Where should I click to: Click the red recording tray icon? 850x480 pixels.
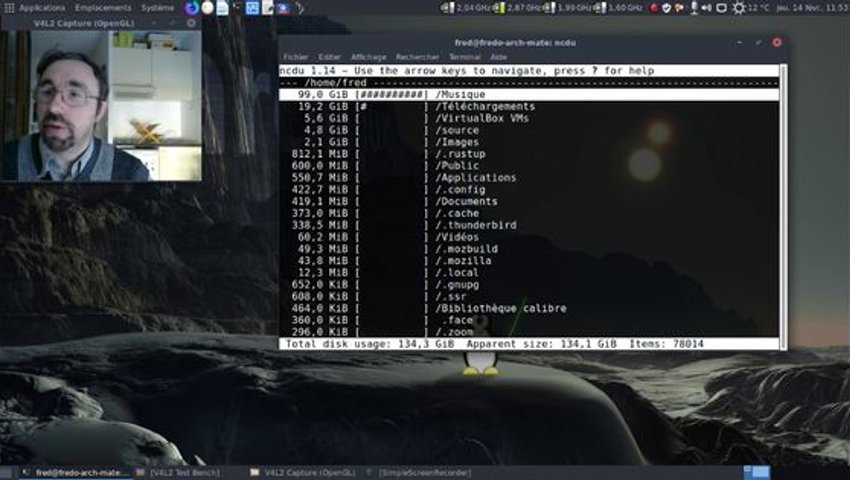(x=654, y=8)
